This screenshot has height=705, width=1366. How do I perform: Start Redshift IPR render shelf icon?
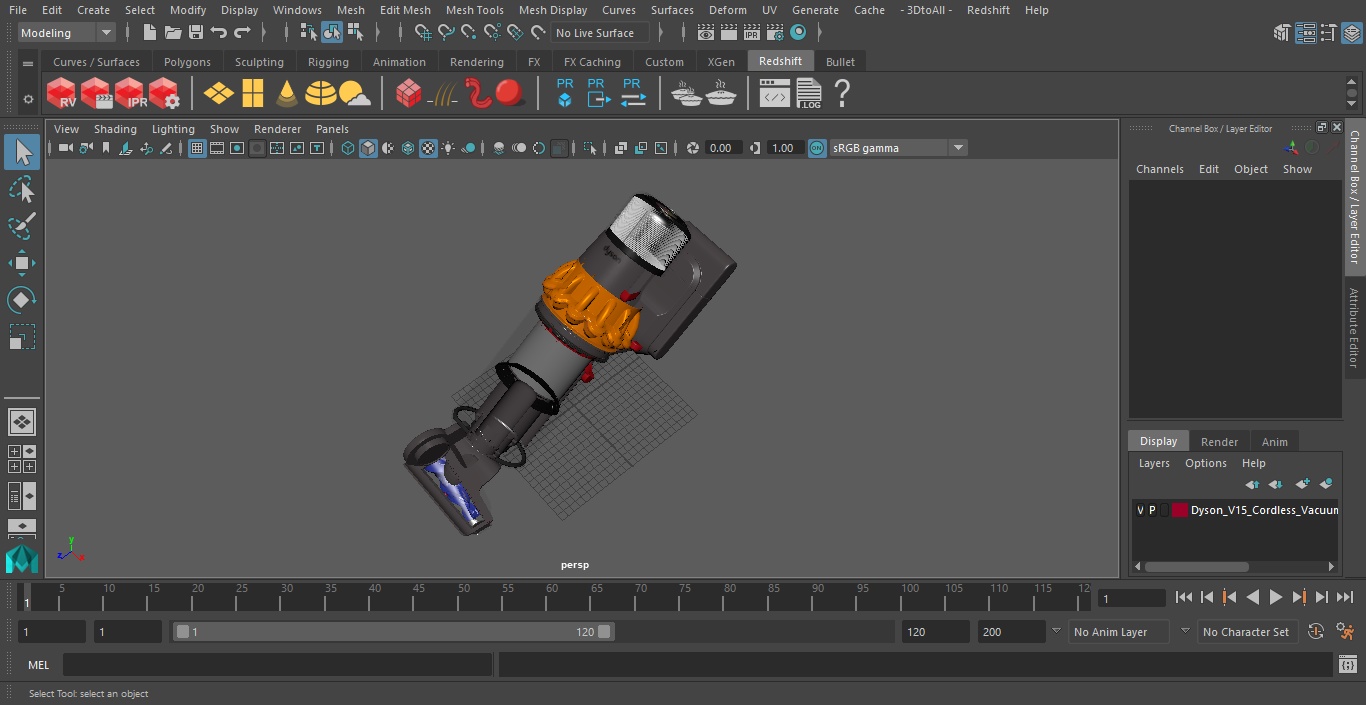pyautogui.click(x=130, y=94)
